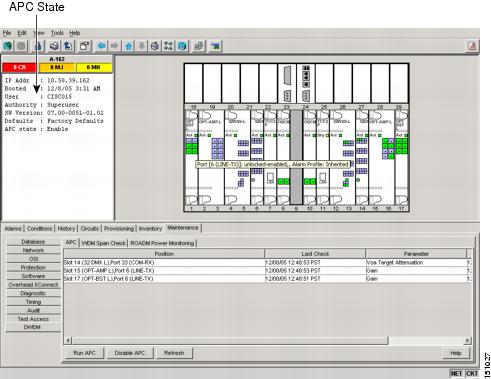Click the lock node icon in toolbar

pos(37,46)
